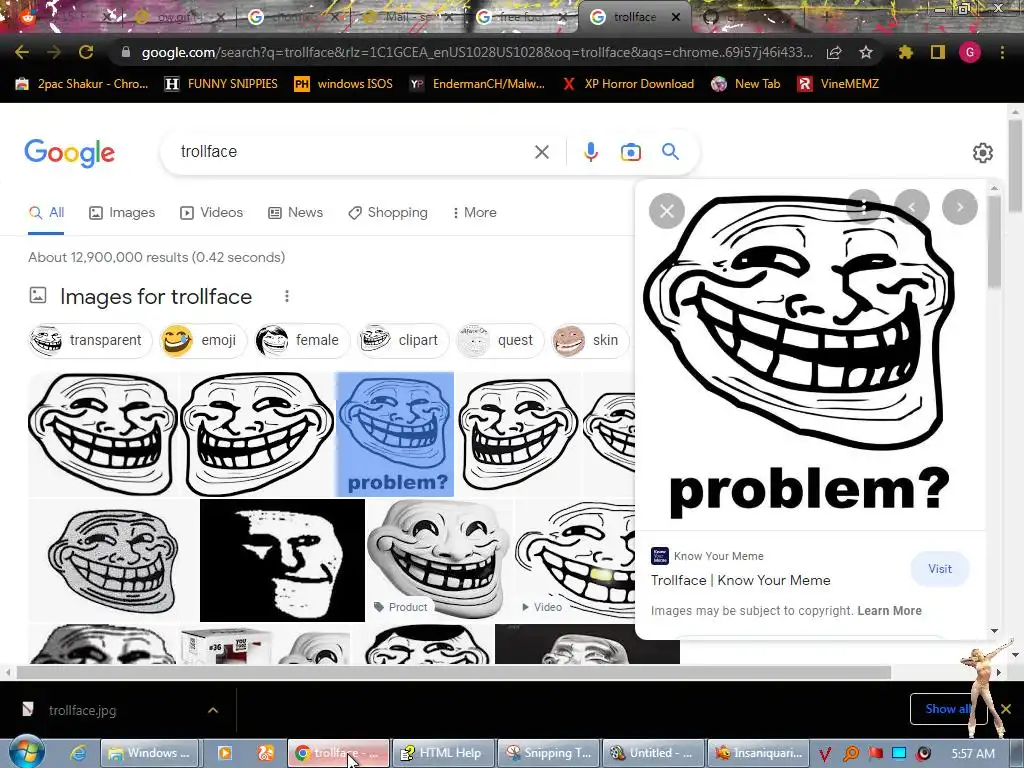Screen dimensions: 1024x768
Task: Open 2pac Shakur bookmark
Action: 82,84
